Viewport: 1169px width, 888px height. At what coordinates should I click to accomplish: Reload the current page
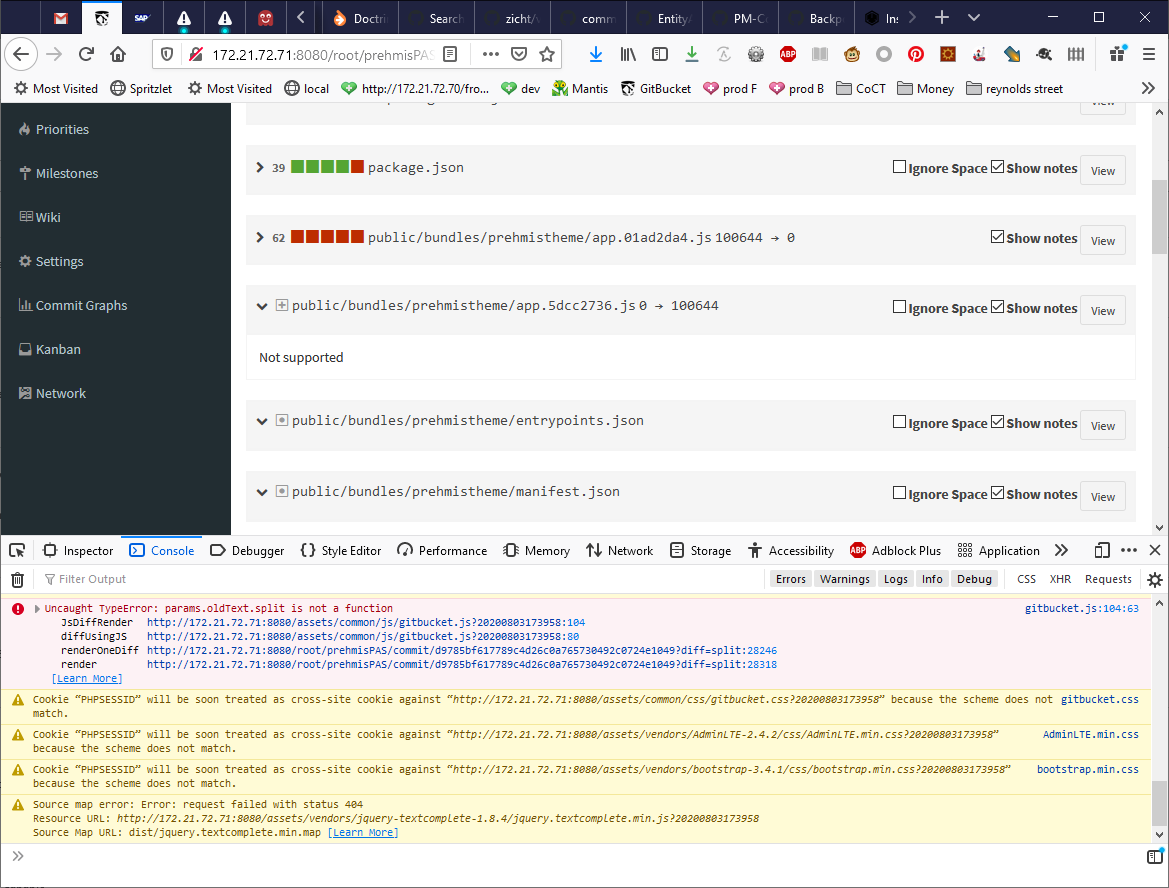click(x=86, y=54)
